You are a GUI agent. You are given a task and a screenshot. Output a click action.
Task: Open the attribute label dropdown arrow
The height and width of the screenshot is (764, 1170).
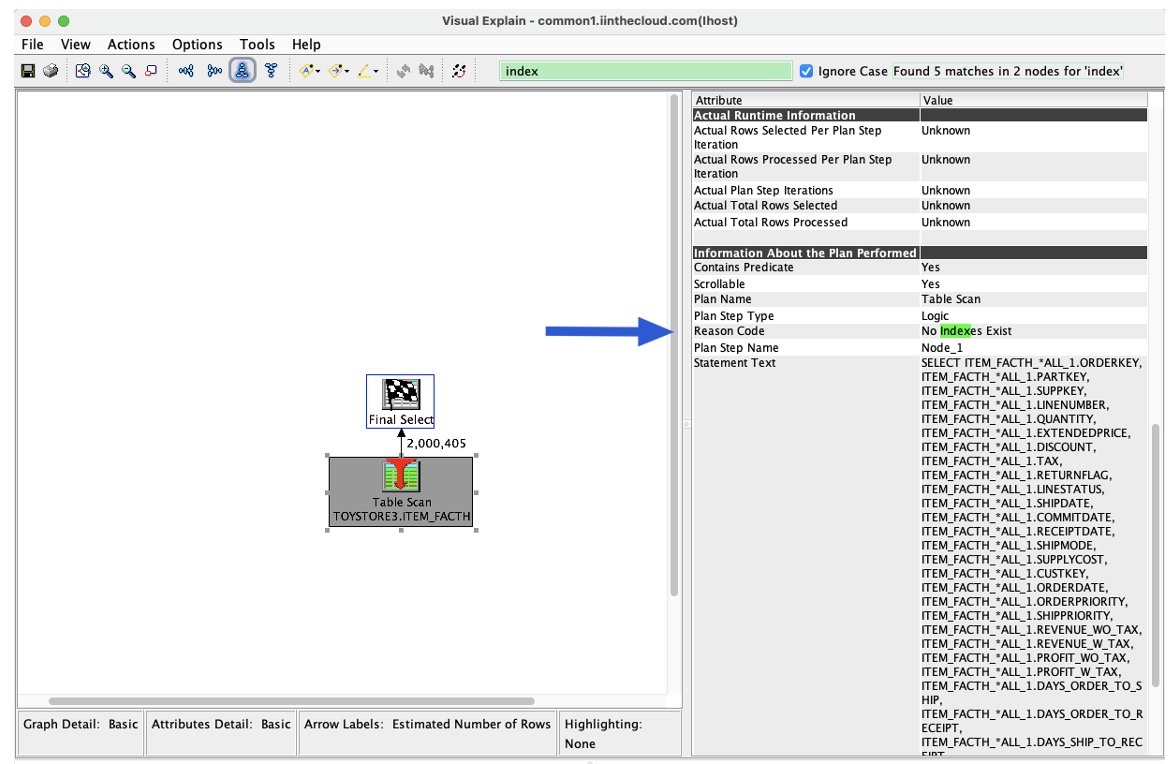pos(317,70)
